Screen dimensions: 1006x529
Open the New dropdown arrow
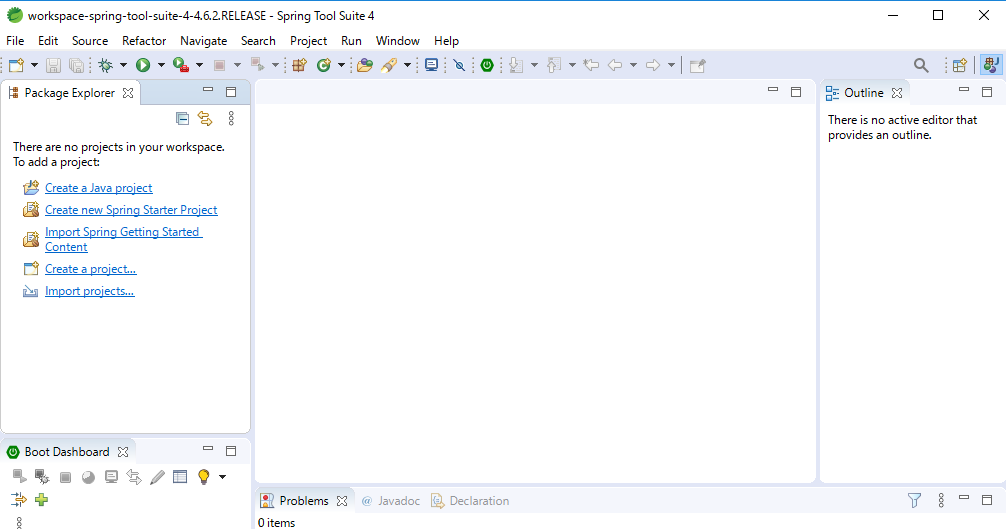[x=34, y=65]
